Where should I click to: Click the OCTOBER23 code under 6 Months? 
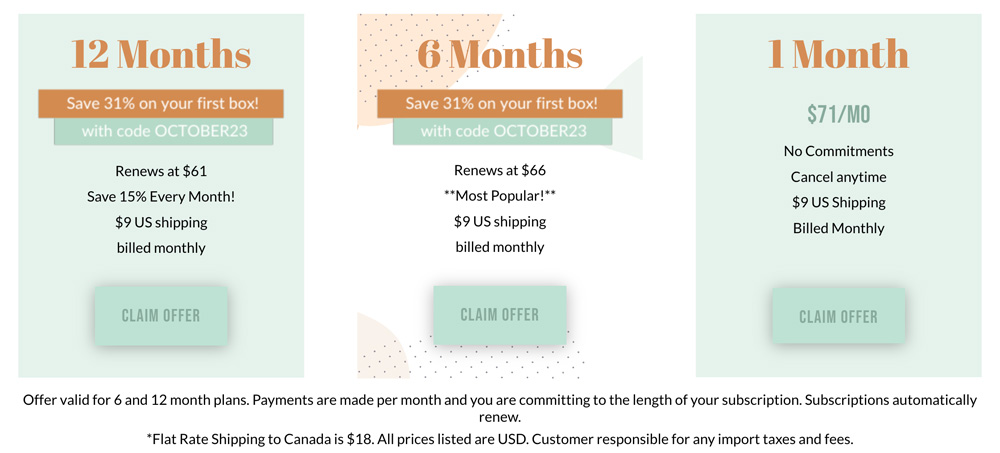coord(540,131)
